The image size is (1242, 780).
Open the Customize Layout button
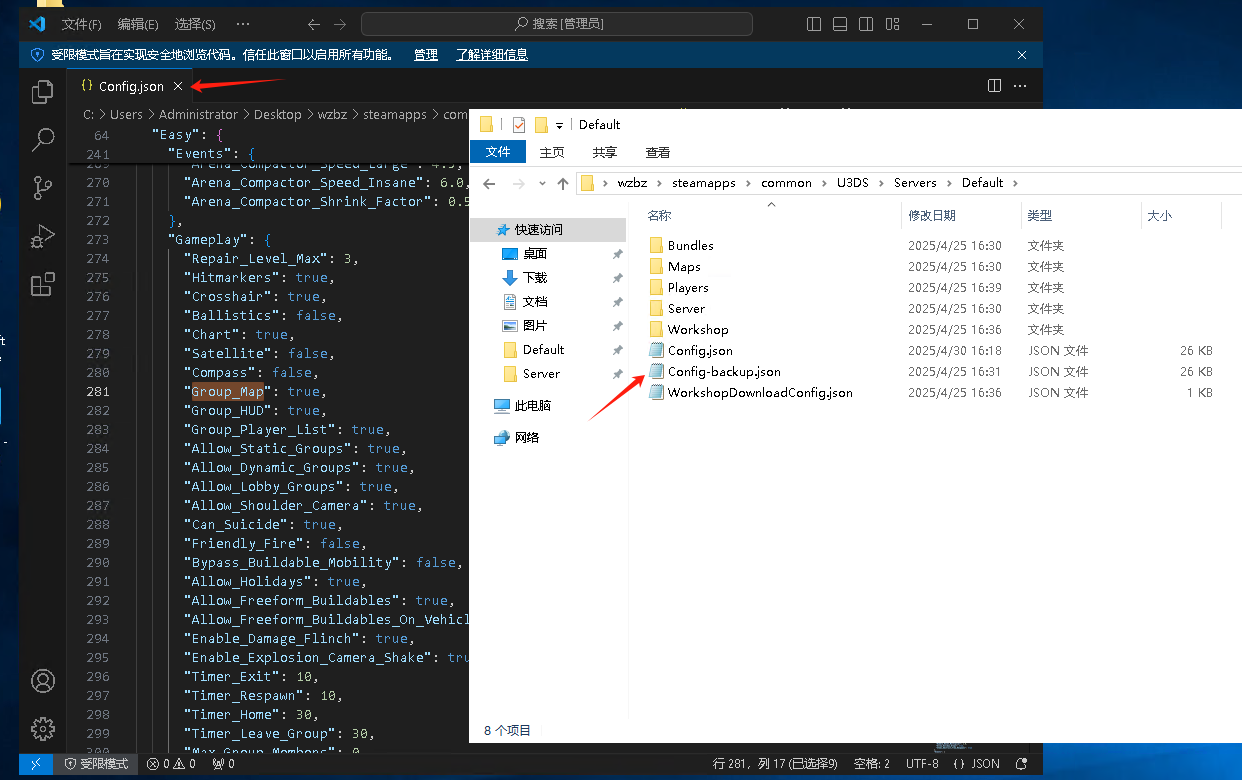coord(892,23)
